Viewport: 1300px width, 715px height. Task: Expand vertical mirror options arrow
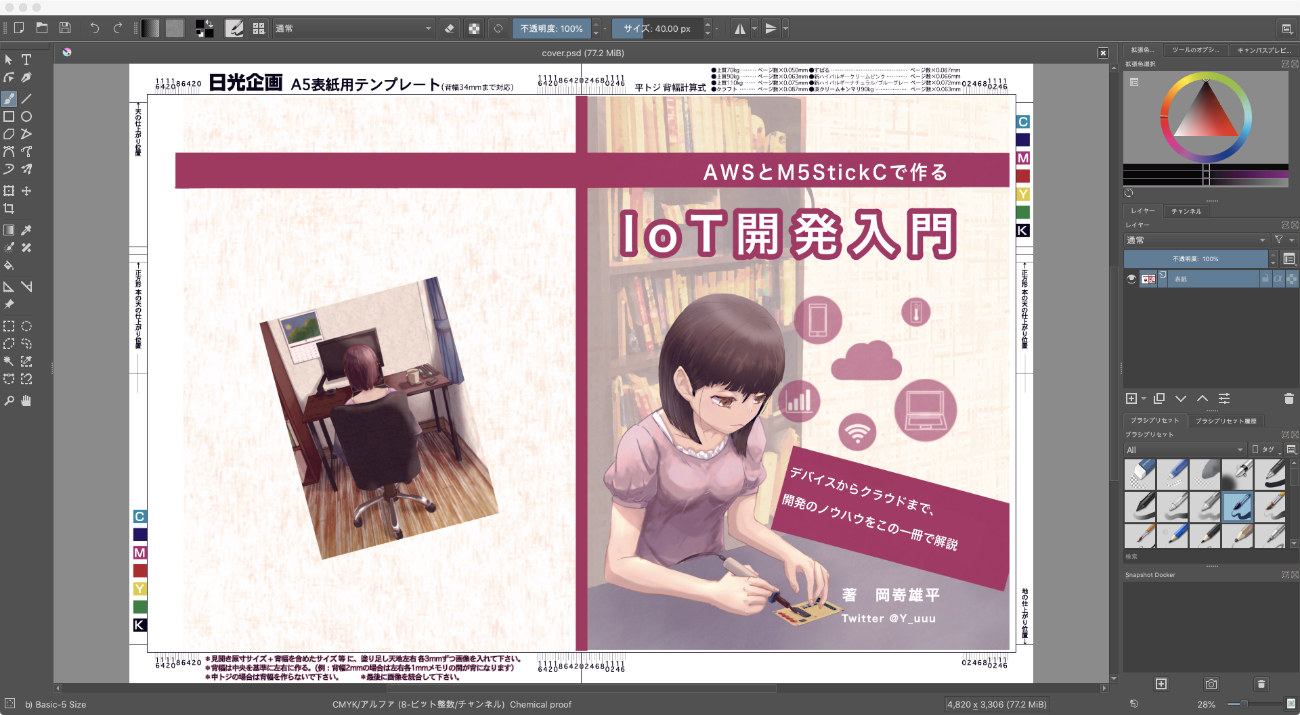(785, 28)
